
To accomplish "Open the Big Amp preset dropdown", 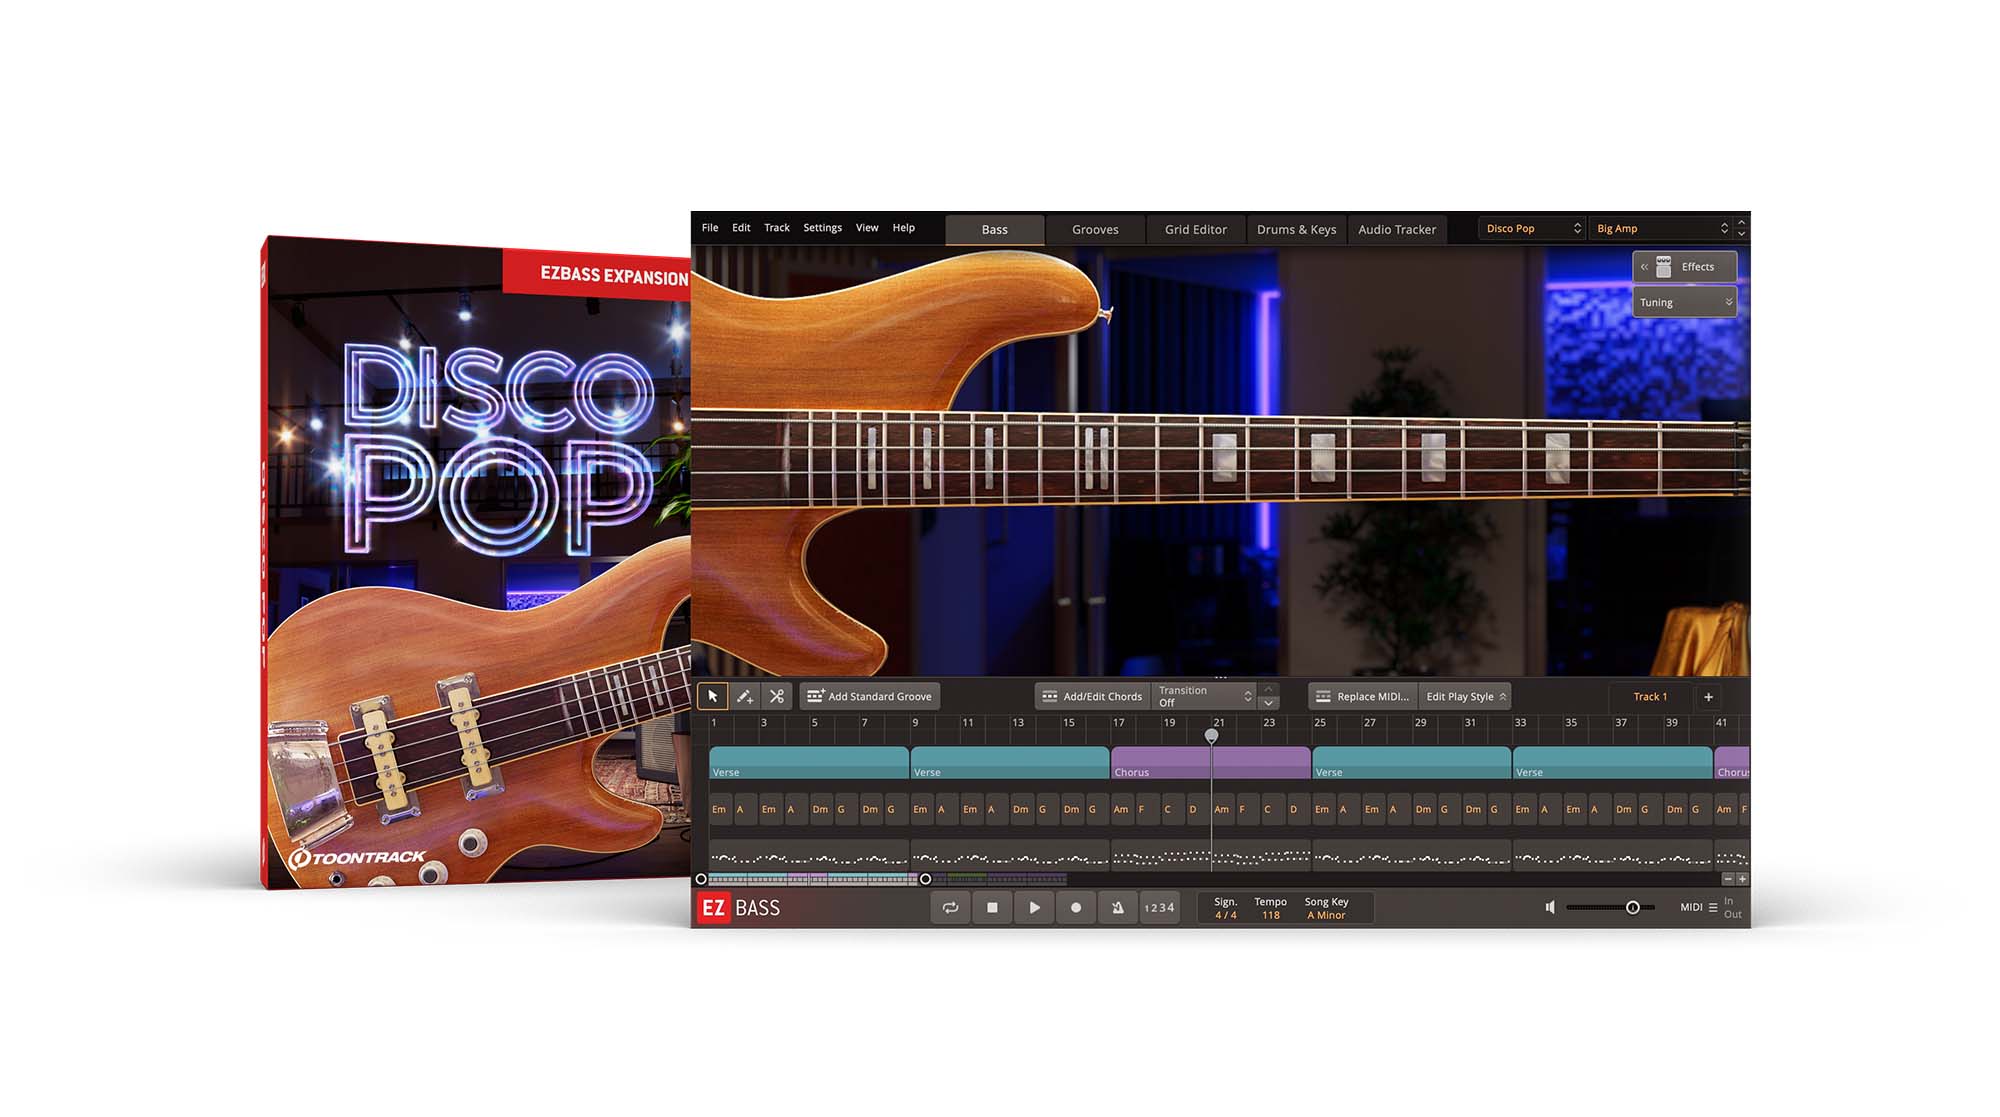I will [x=1661, y=229].
